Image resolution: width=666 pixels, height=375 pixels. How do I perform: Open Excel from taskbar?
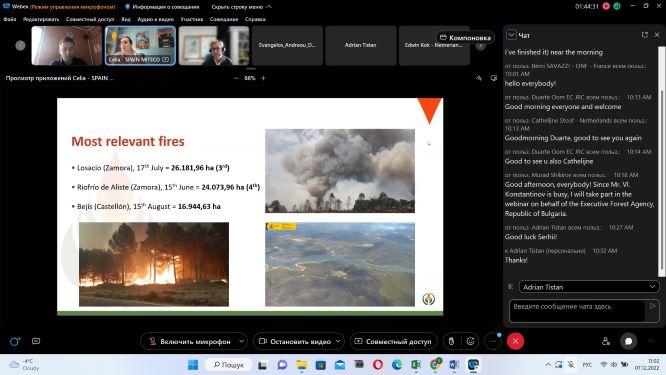point(416,365)
